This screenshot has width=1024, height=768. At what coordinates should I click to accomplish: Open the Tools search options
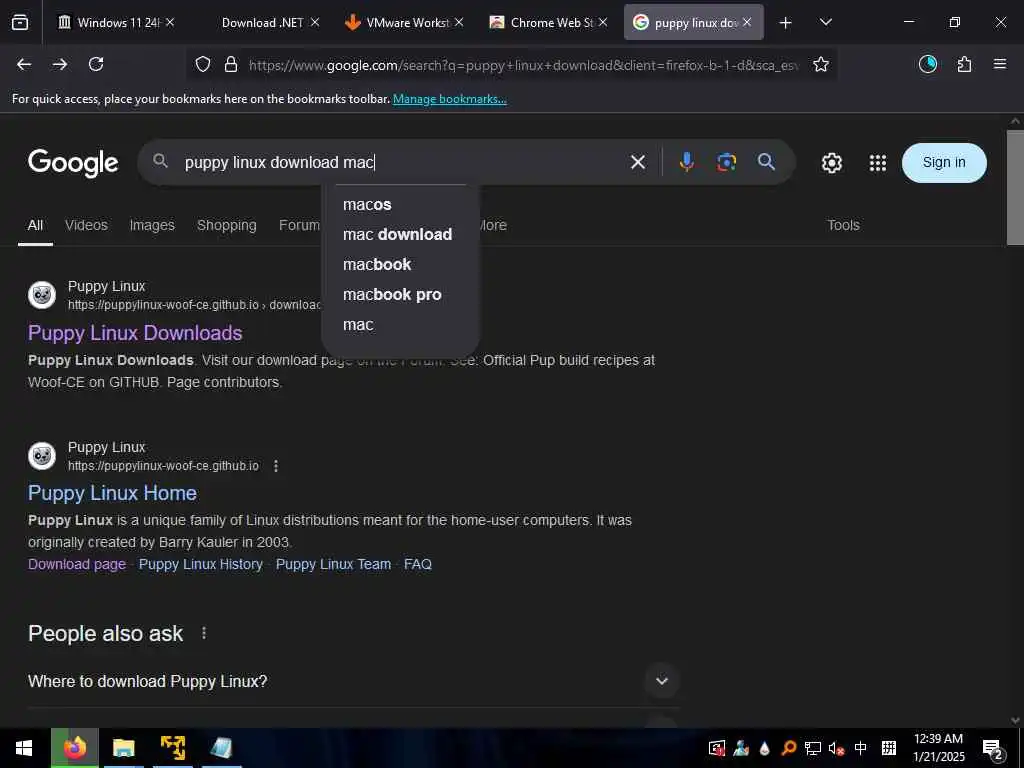(x=843, y=225)
